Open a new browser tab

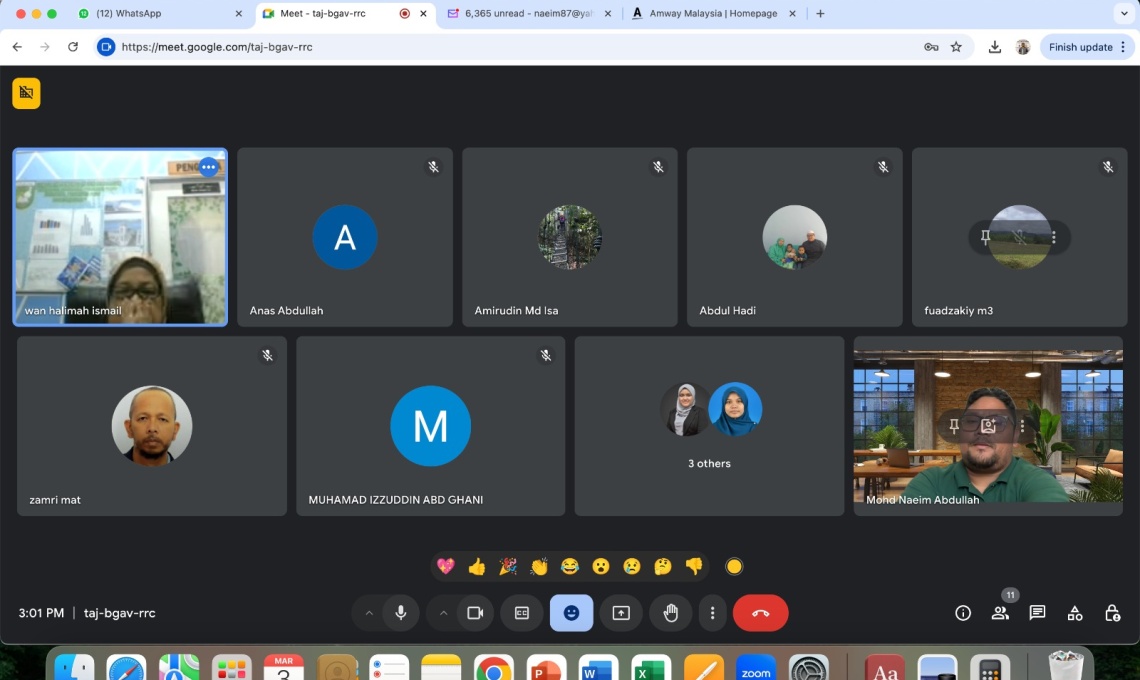coord(820,13)
